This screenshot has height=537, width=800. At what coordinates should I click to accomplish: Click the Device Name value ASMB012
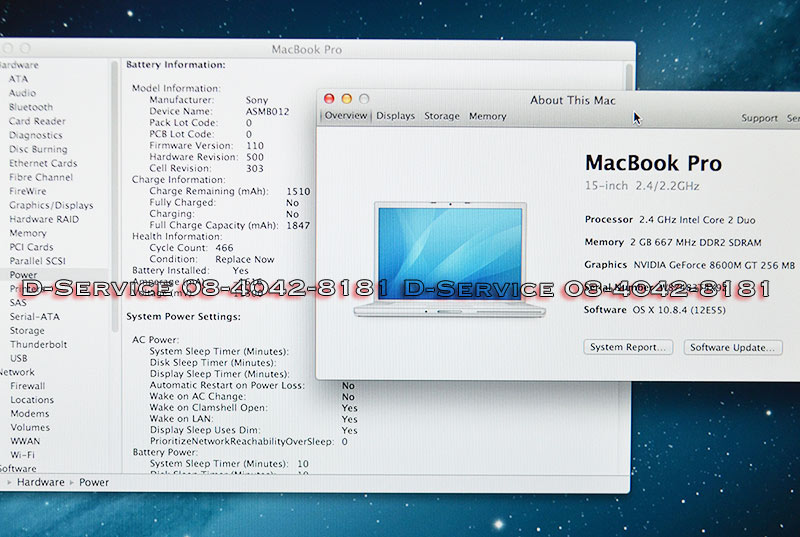pos(267,111)
